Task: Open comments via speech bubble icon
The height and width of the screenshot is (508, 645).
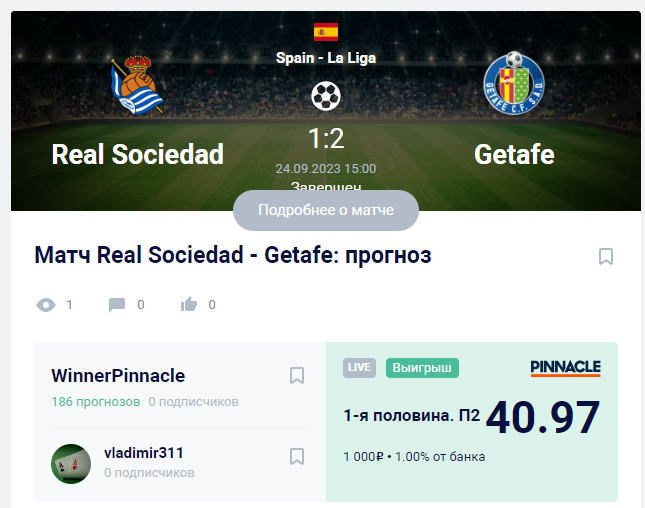Action: (x=117, y=305)
